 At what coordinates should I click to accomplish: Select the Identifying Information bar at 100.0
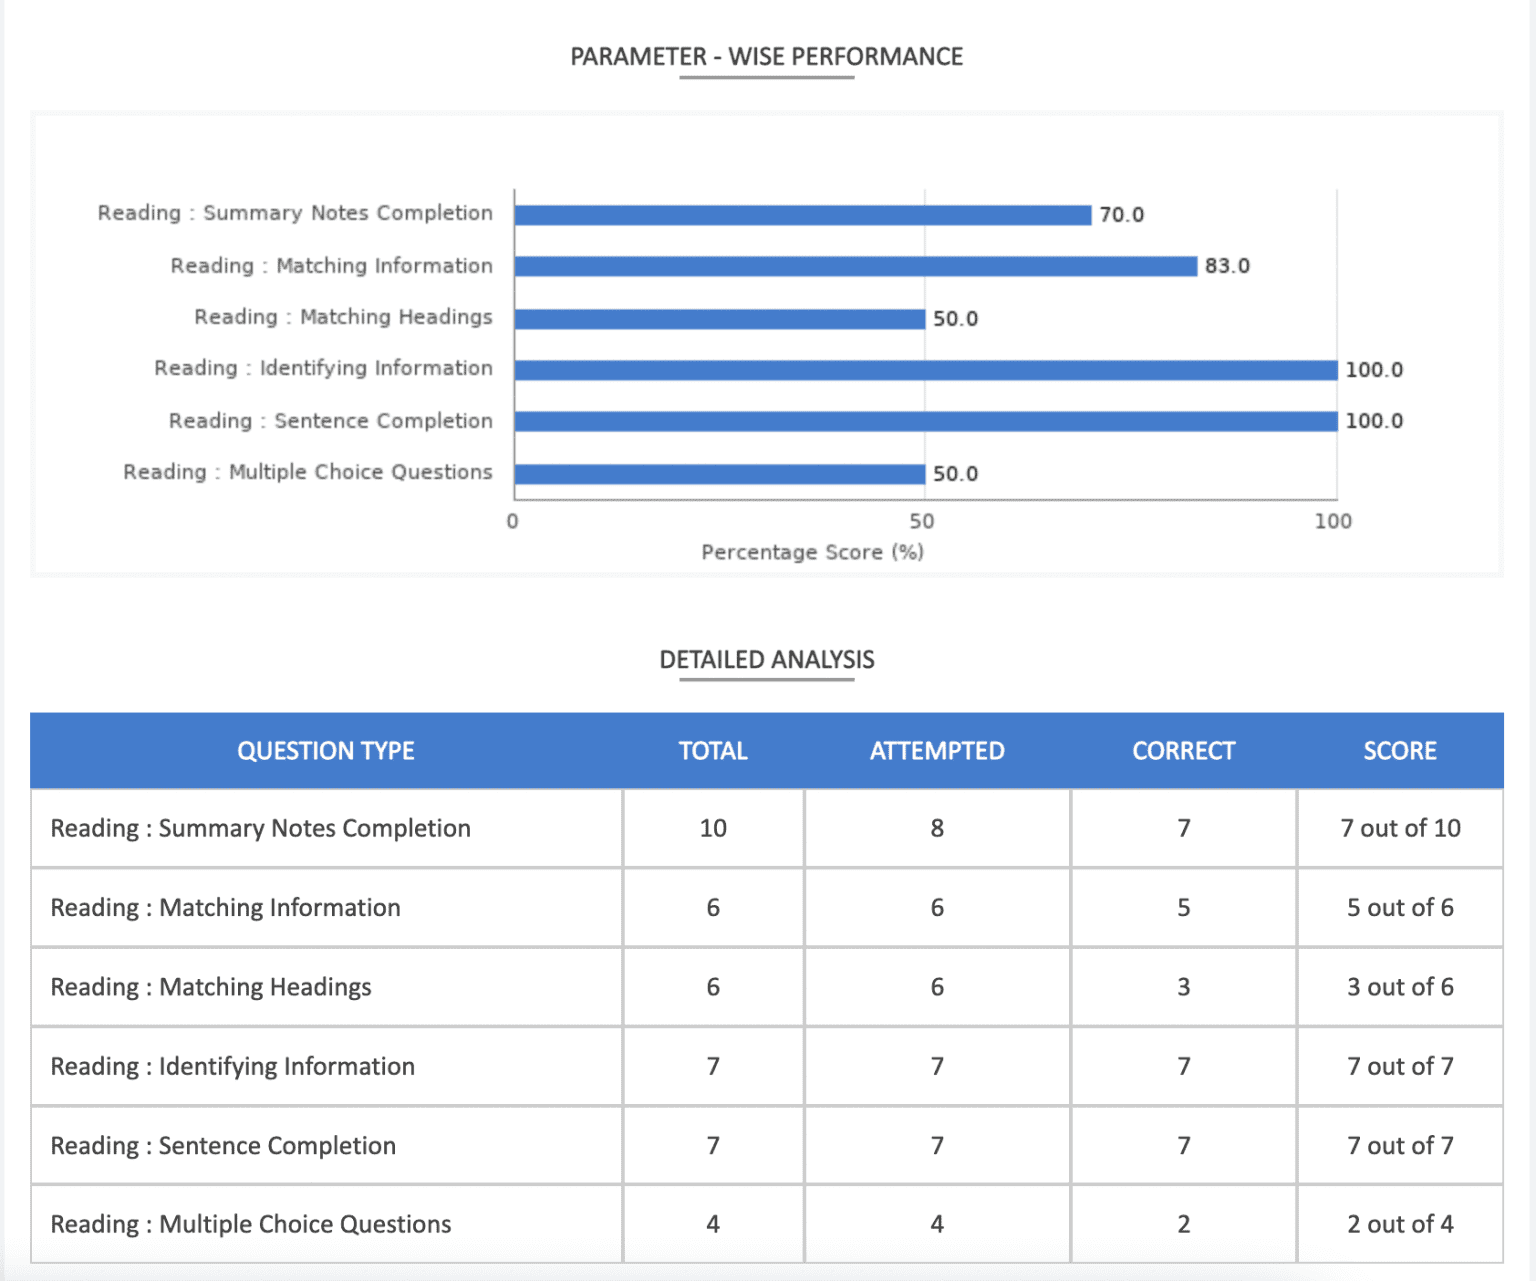point(920,368)
